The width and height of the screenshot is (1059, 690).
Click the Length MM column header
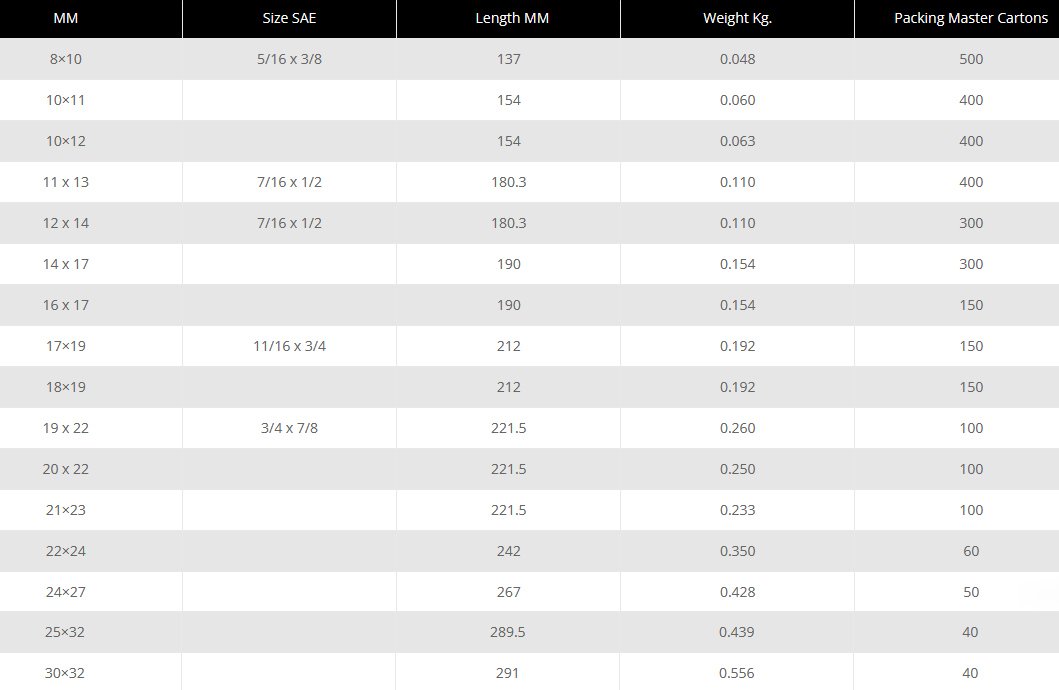[508, 19]
